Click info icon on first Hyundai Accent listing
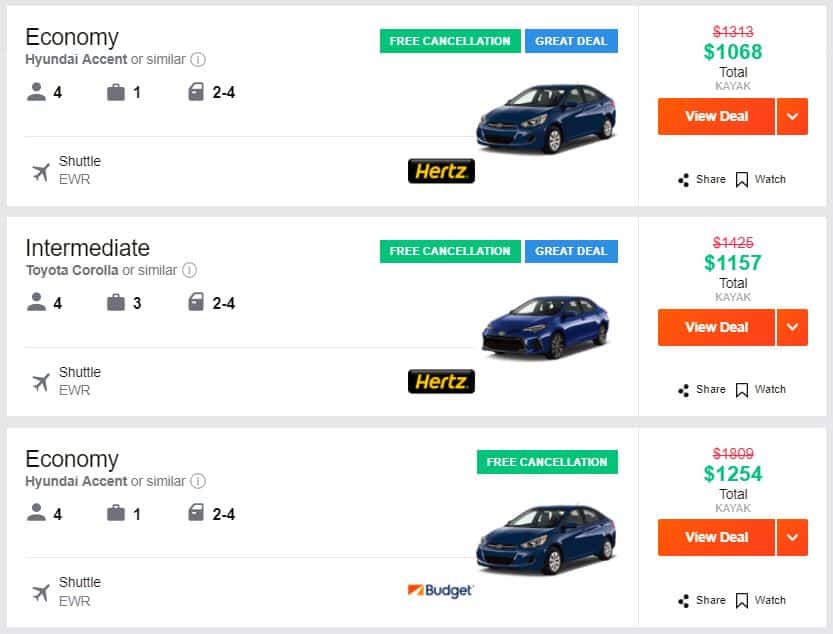 [x=198, y=59]
